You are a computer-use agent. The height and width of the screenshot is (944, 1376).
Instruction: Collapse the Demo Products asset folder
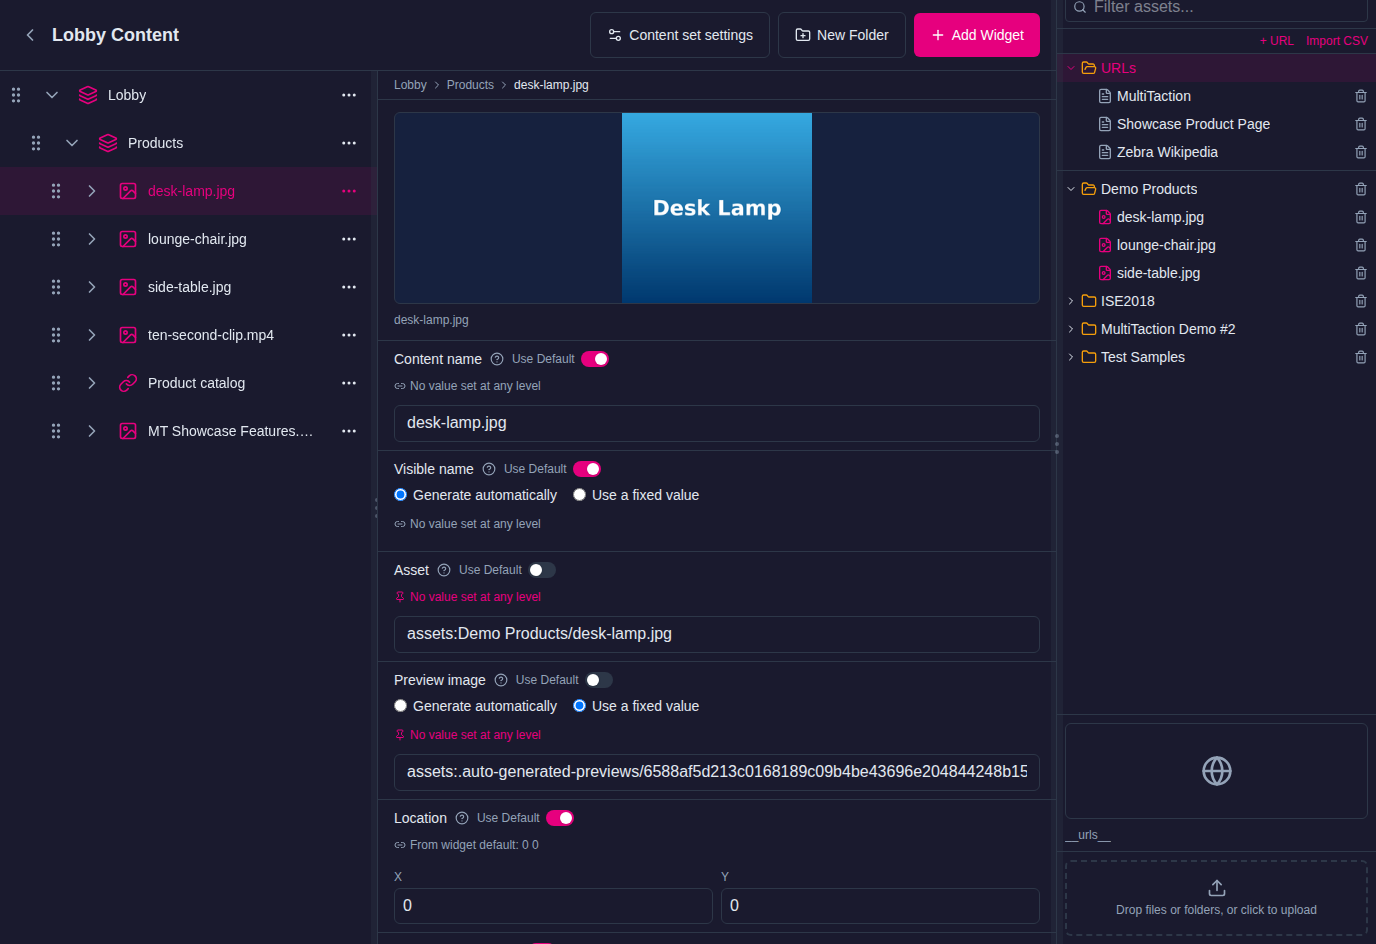(1071, 189)
